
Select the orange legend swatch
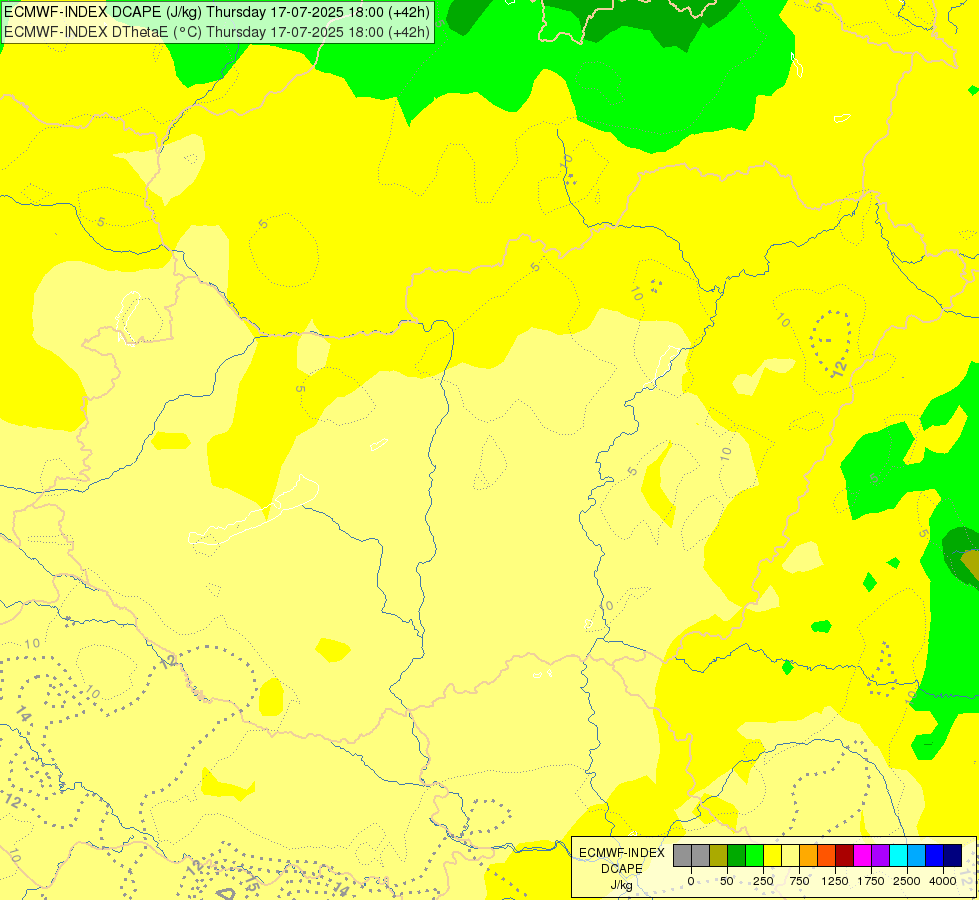pos(809,855)
